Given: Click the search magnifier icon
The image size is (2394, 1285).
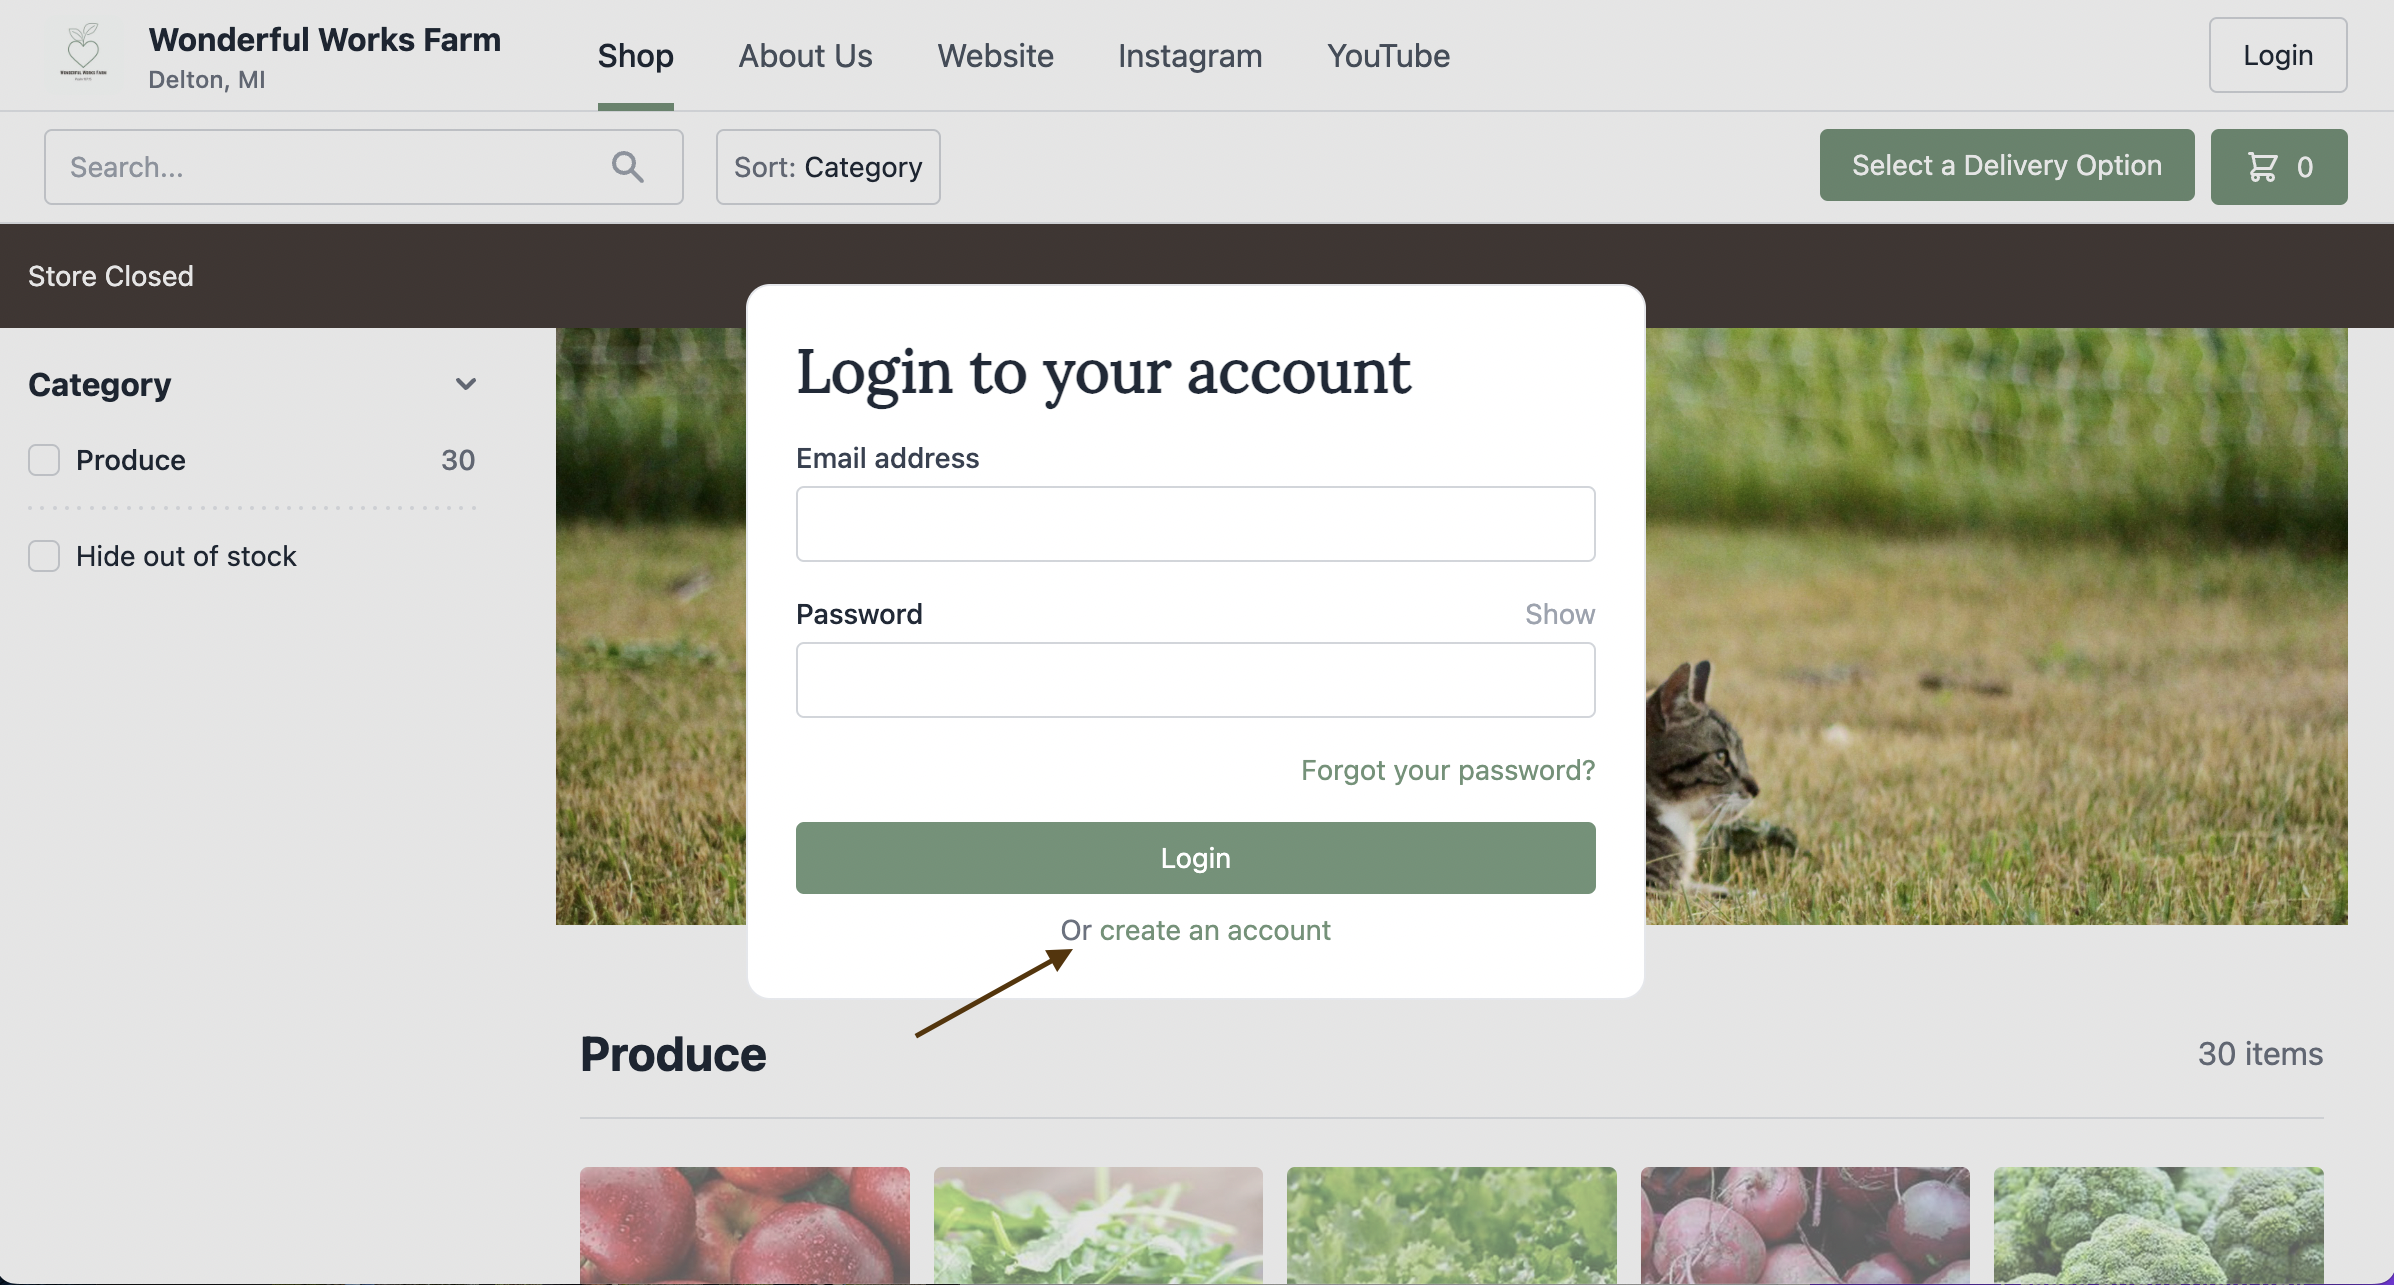Looking at the screenshot, I should (627, 167).
